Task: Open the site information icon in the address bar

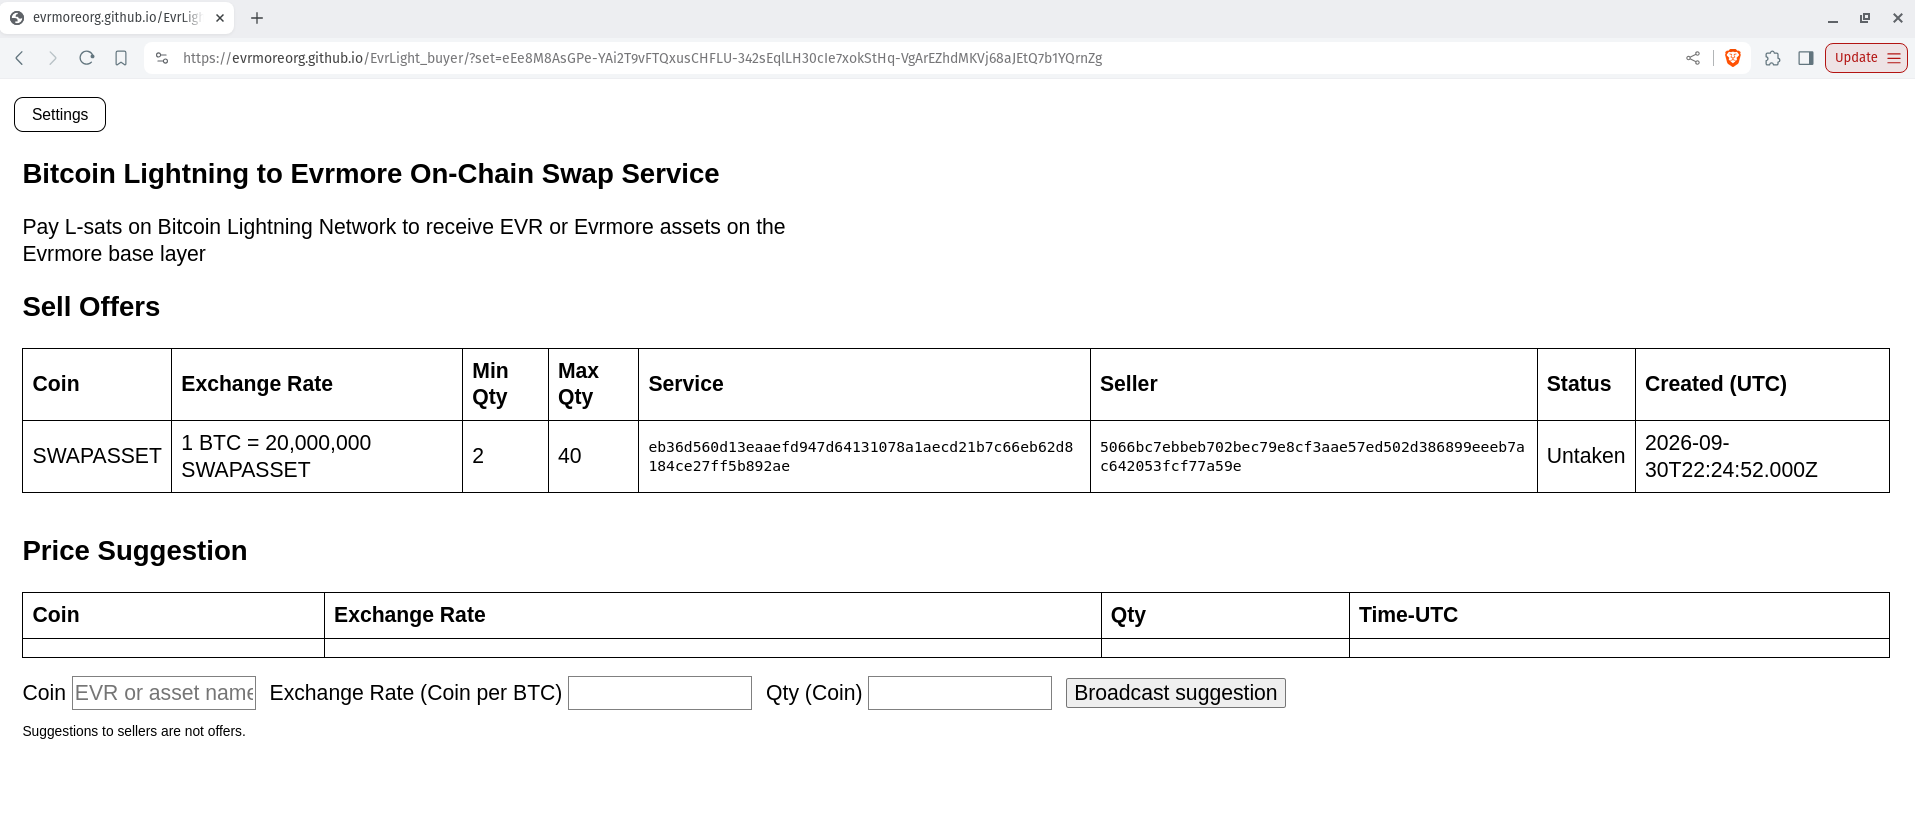Action: point(162,58)
